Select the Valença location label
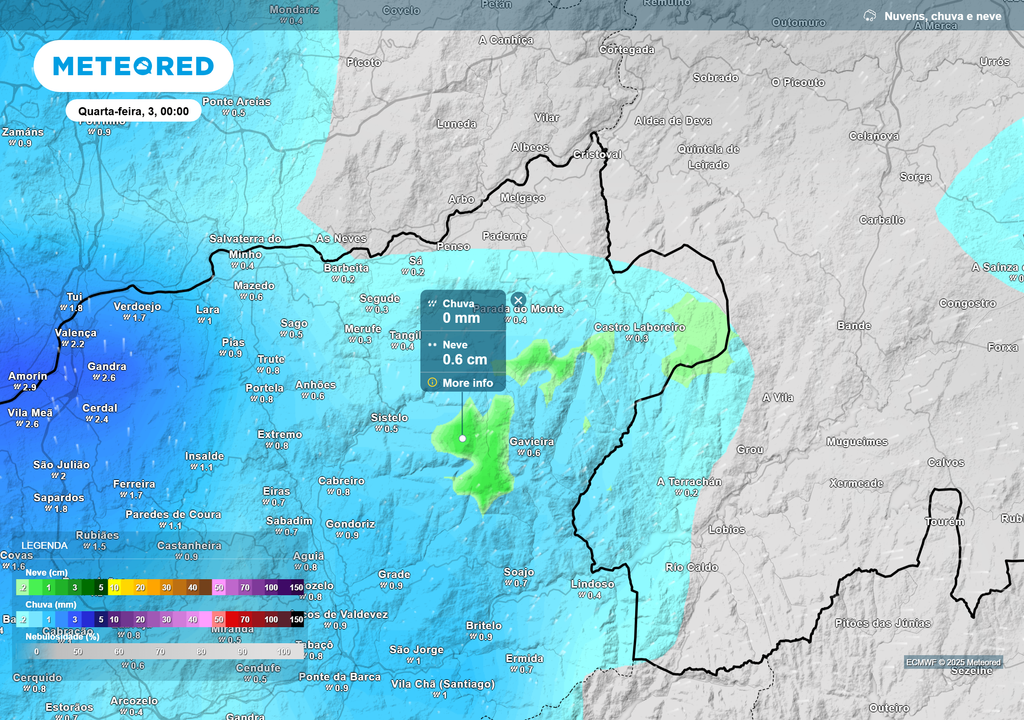Viewport: 1024px width, 720px height. (x=76, y=332)
